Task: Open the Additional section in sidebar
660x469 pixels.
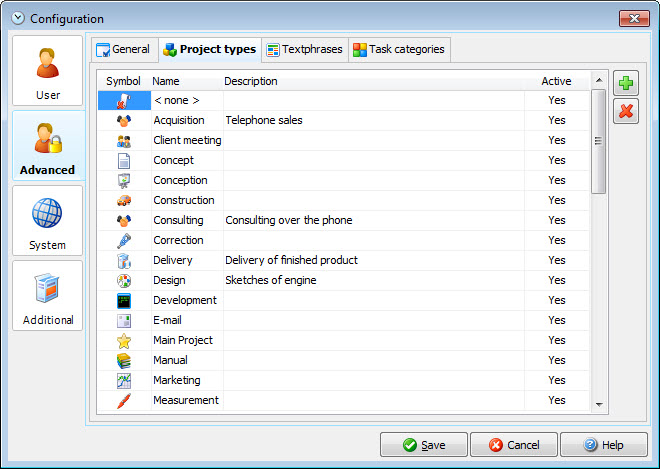Action: [48, 296]
